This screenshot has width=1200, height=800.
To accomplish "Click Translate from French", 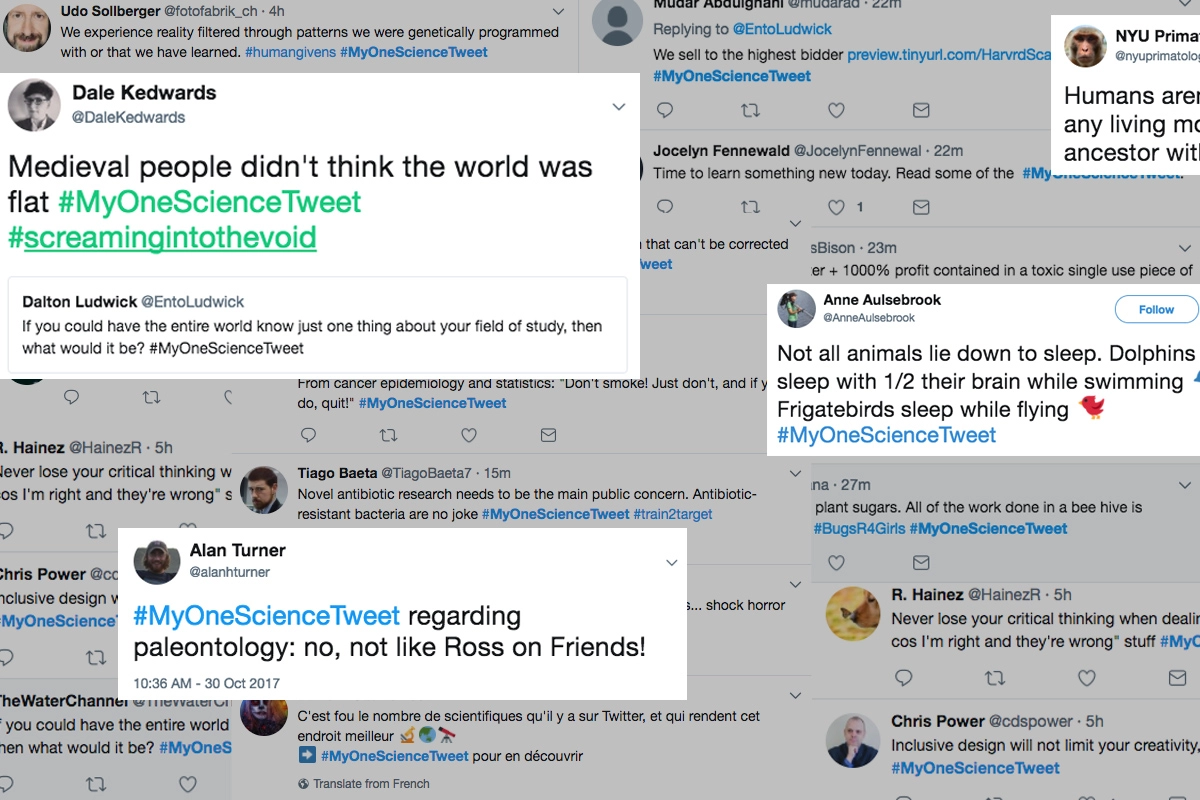I will point(371,783).
